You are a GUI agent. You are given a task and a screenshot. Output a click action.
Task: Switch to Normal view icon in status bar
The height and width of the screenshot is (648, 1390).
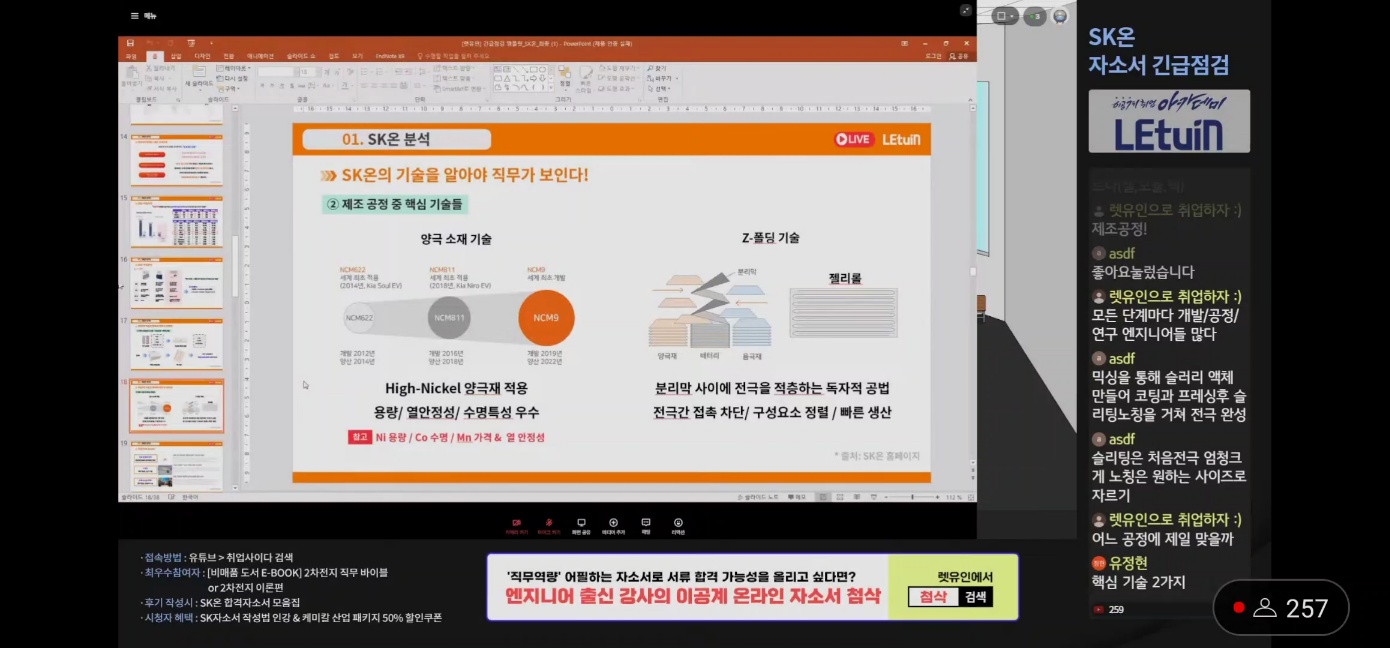tap(824, 497)
